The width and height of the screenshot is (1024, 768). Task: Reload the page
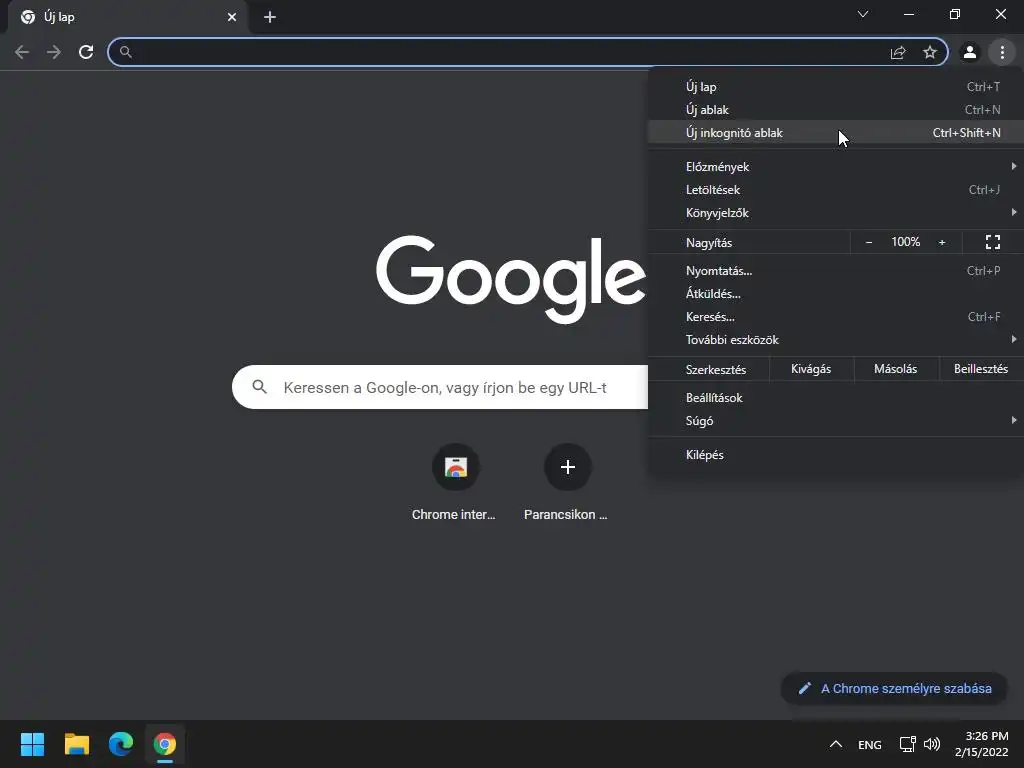[86, 52]
